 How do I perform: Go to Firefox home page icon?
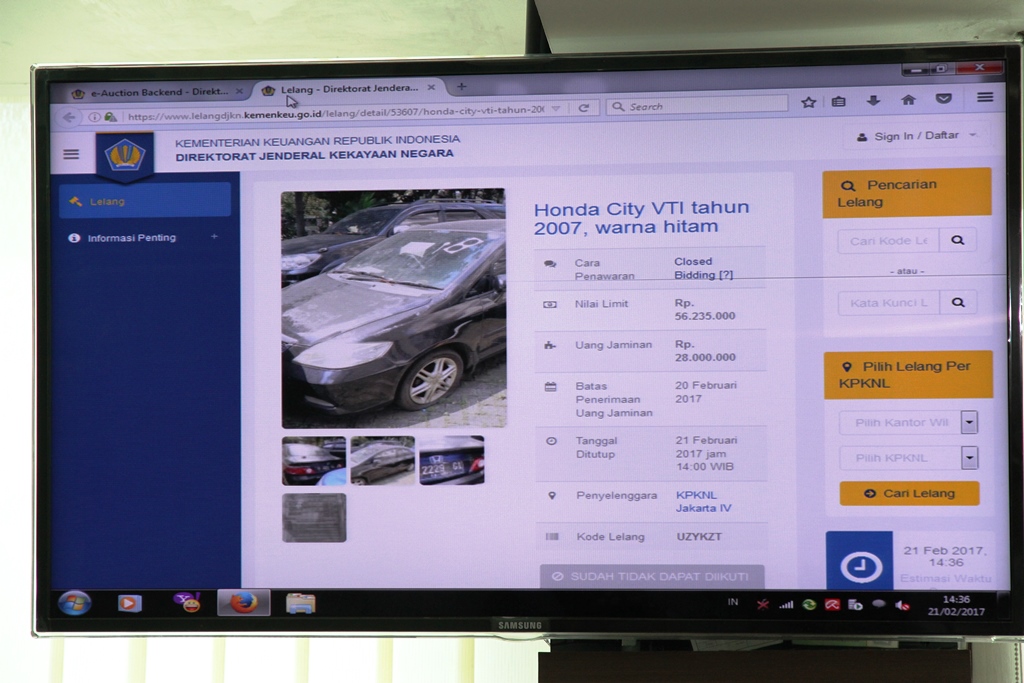(908, 100)
